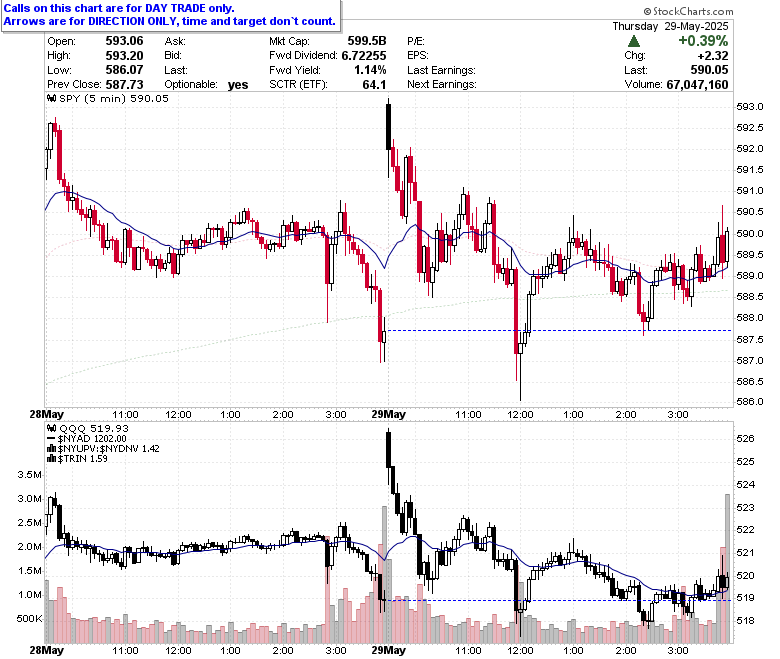
Task: Click the $TRIN legend bar icon
Action: 52,459
